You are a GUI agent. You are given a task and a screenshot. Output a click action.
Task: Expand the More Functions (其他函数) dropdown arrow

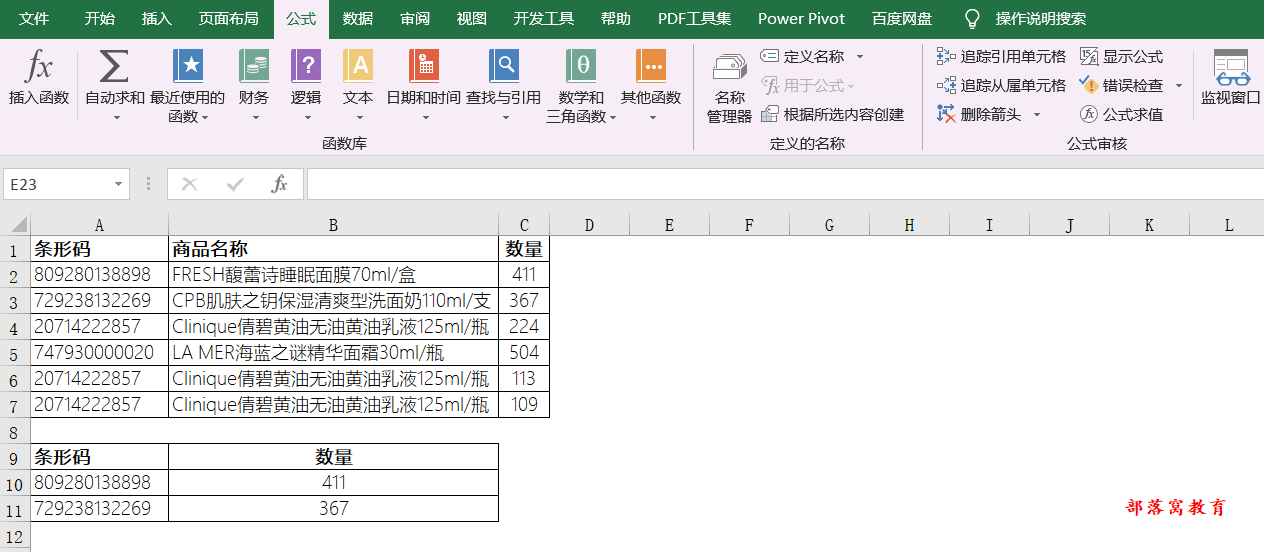click(x=651, y=117)
